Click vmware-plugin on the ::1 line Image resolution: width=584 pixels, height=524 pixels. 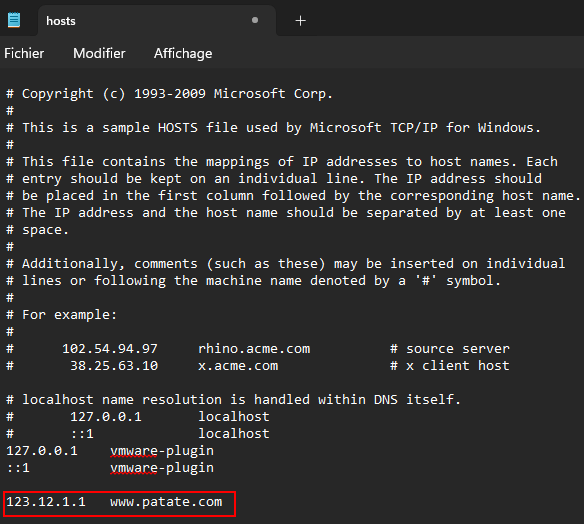[162, 468]
